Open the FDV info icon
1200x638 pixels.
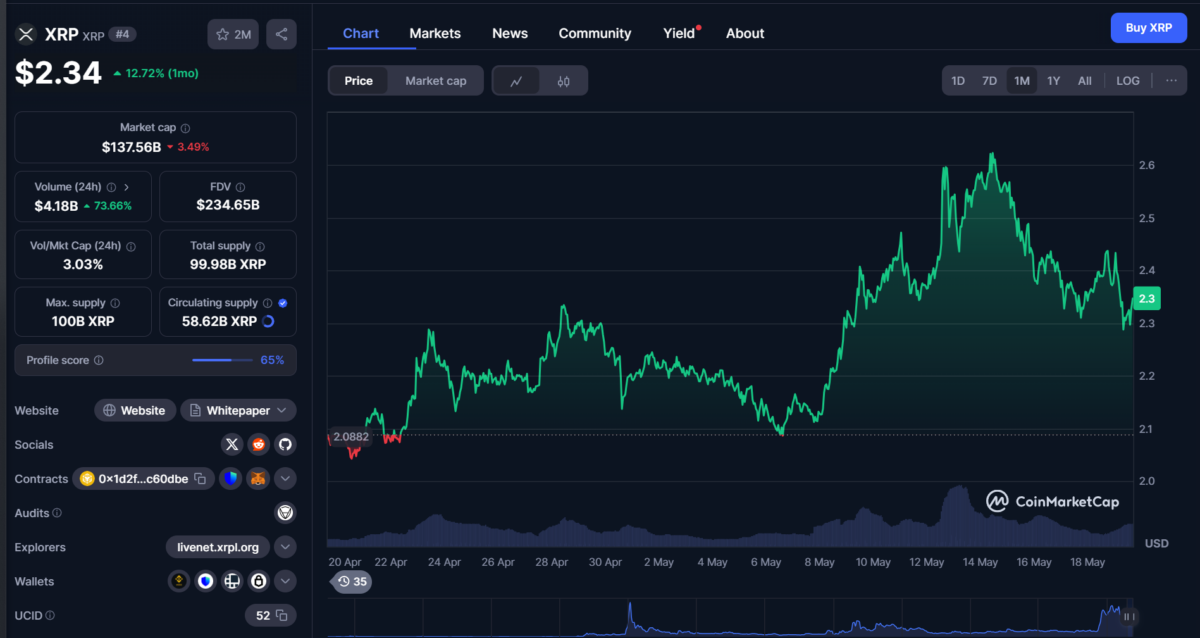240,187
